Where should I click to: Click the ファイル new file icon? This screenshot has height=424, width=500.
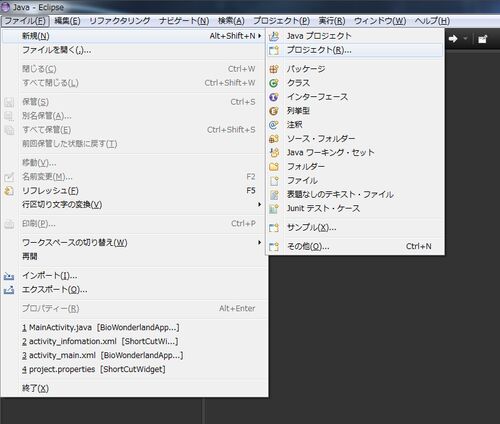[274, 181]
